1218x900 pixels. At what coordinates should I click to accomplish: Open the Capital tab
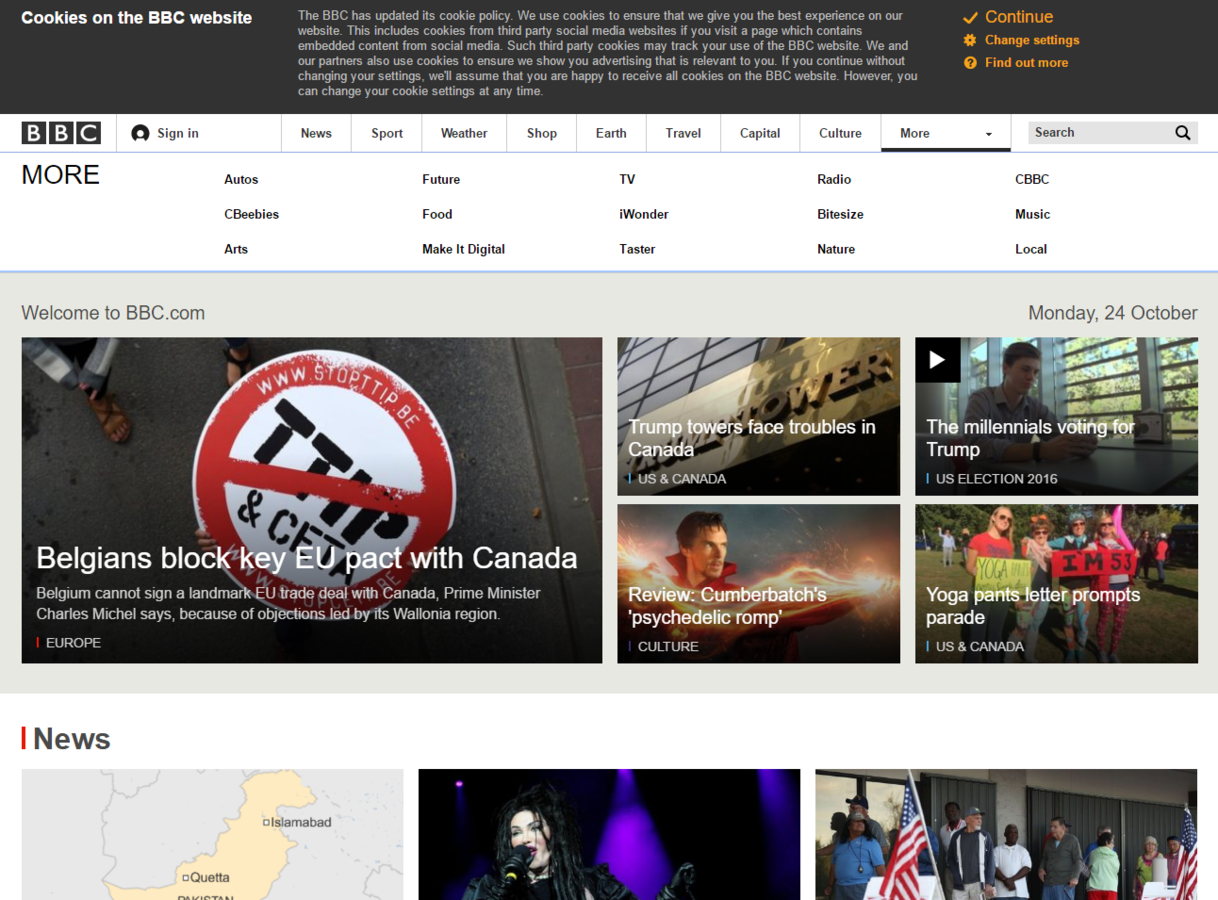click(760, 133)
